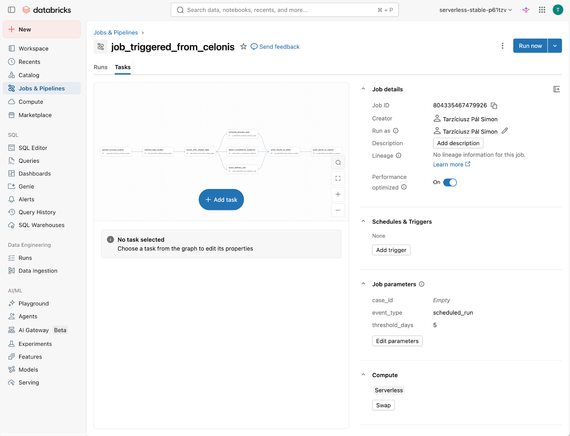
Task: Open the kebab more-options menu beside Run now
Action: 502,46
